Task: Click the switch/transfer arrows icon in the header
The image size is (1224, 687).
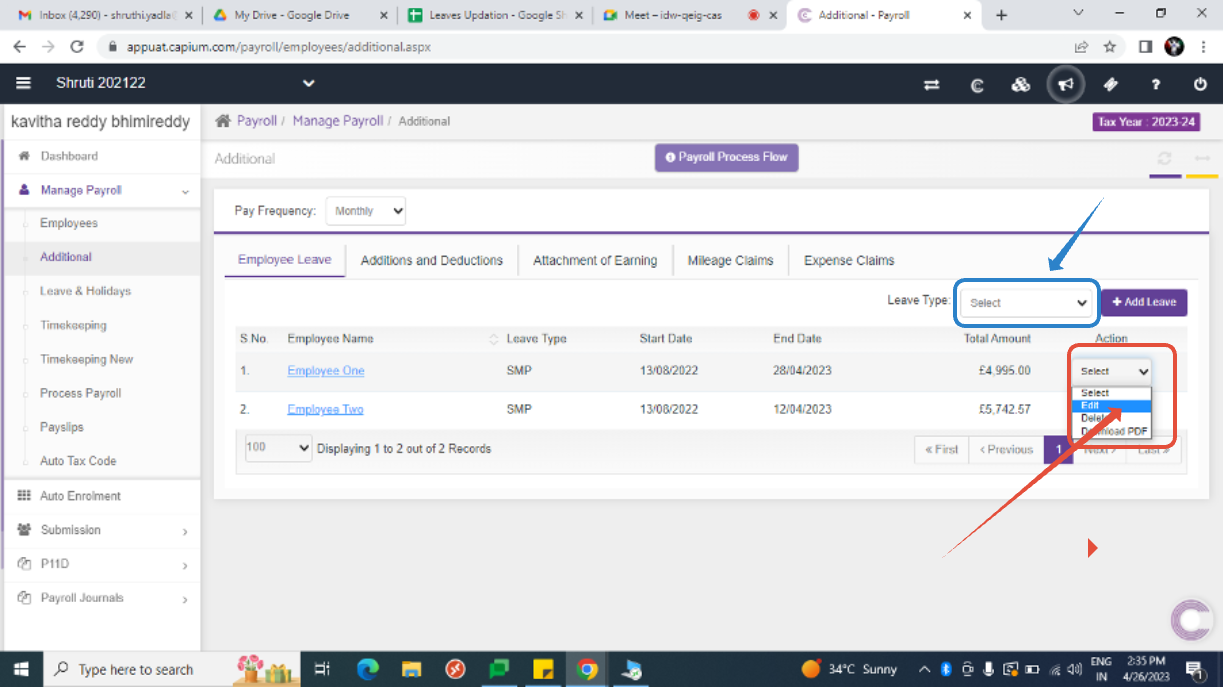Action: point(932,85)
